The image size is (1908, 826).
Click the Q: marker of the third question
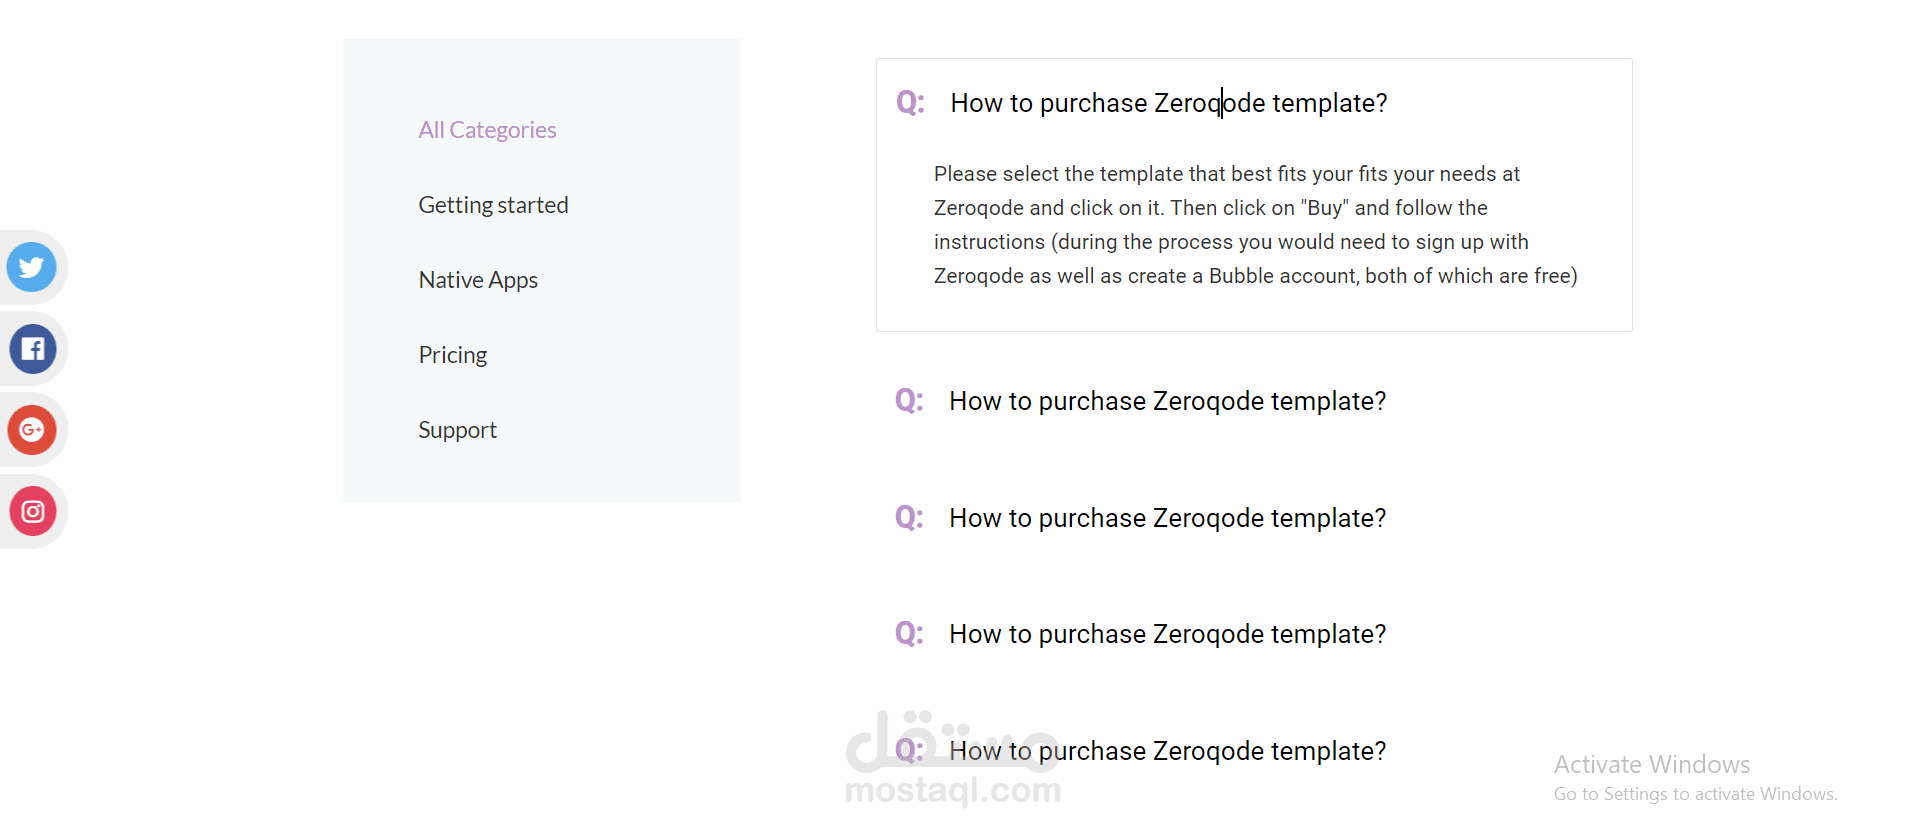click(909, 517)
